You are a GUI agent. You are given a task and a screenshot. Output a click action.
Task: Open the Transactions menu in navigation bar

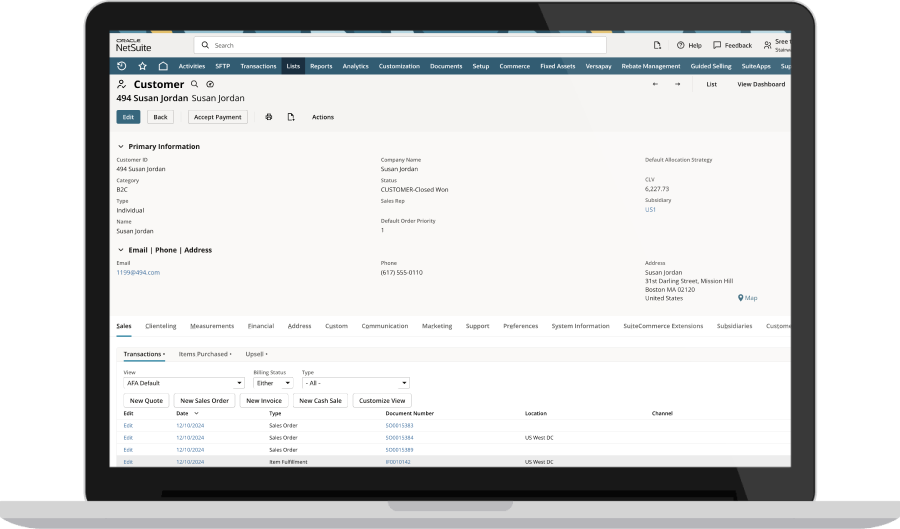click(x=258, y=66)
